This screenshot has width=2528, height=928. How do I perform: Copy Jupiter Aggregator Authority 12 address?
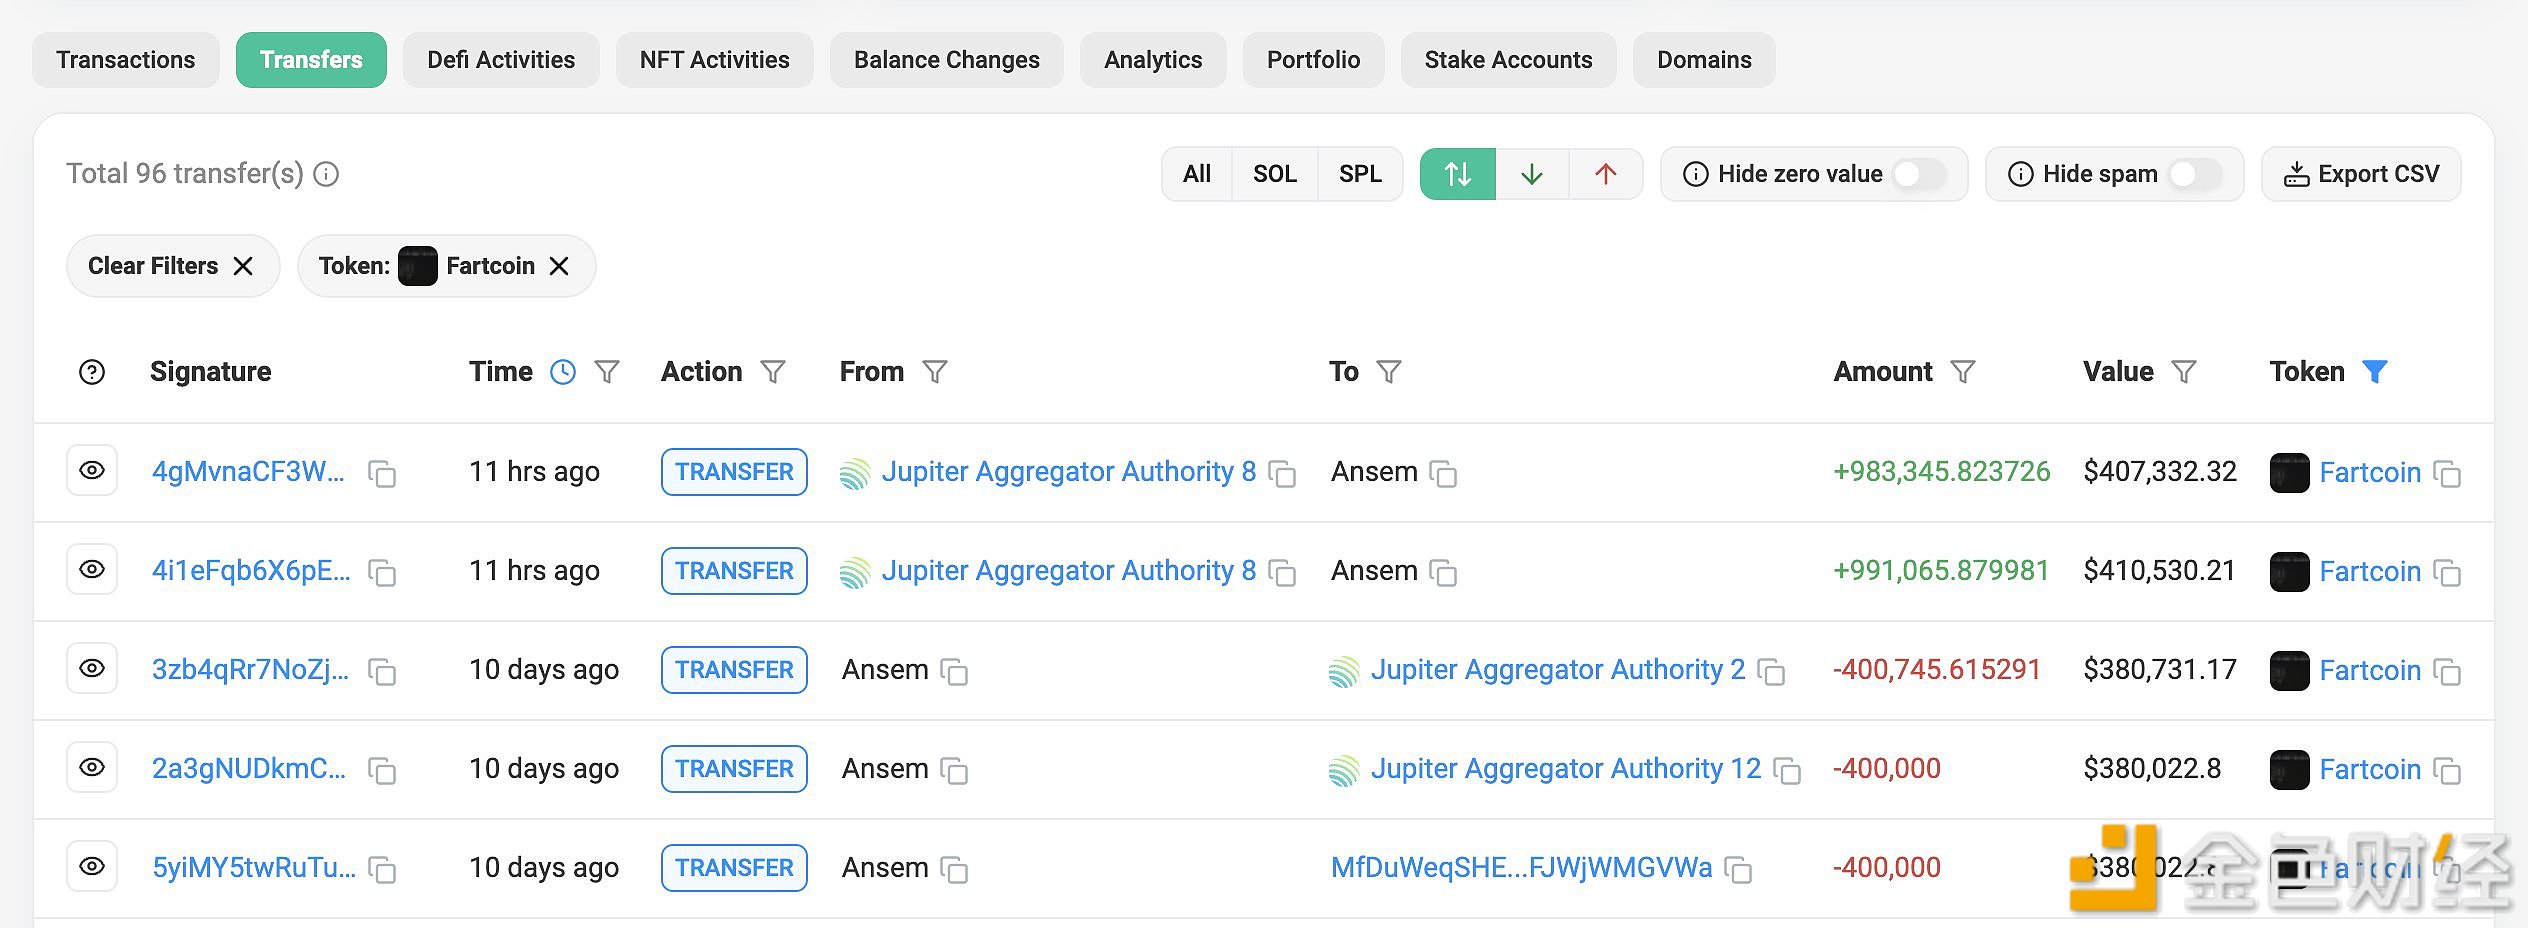pyautogui.click(x=1787, y=771)
